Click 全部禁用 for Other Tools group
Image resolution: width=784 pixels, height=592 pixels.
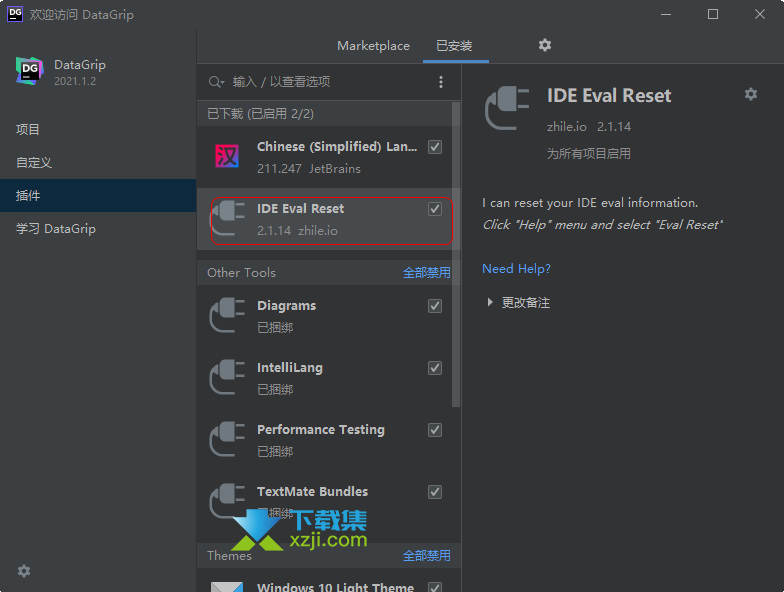click(x=426, y=273)
